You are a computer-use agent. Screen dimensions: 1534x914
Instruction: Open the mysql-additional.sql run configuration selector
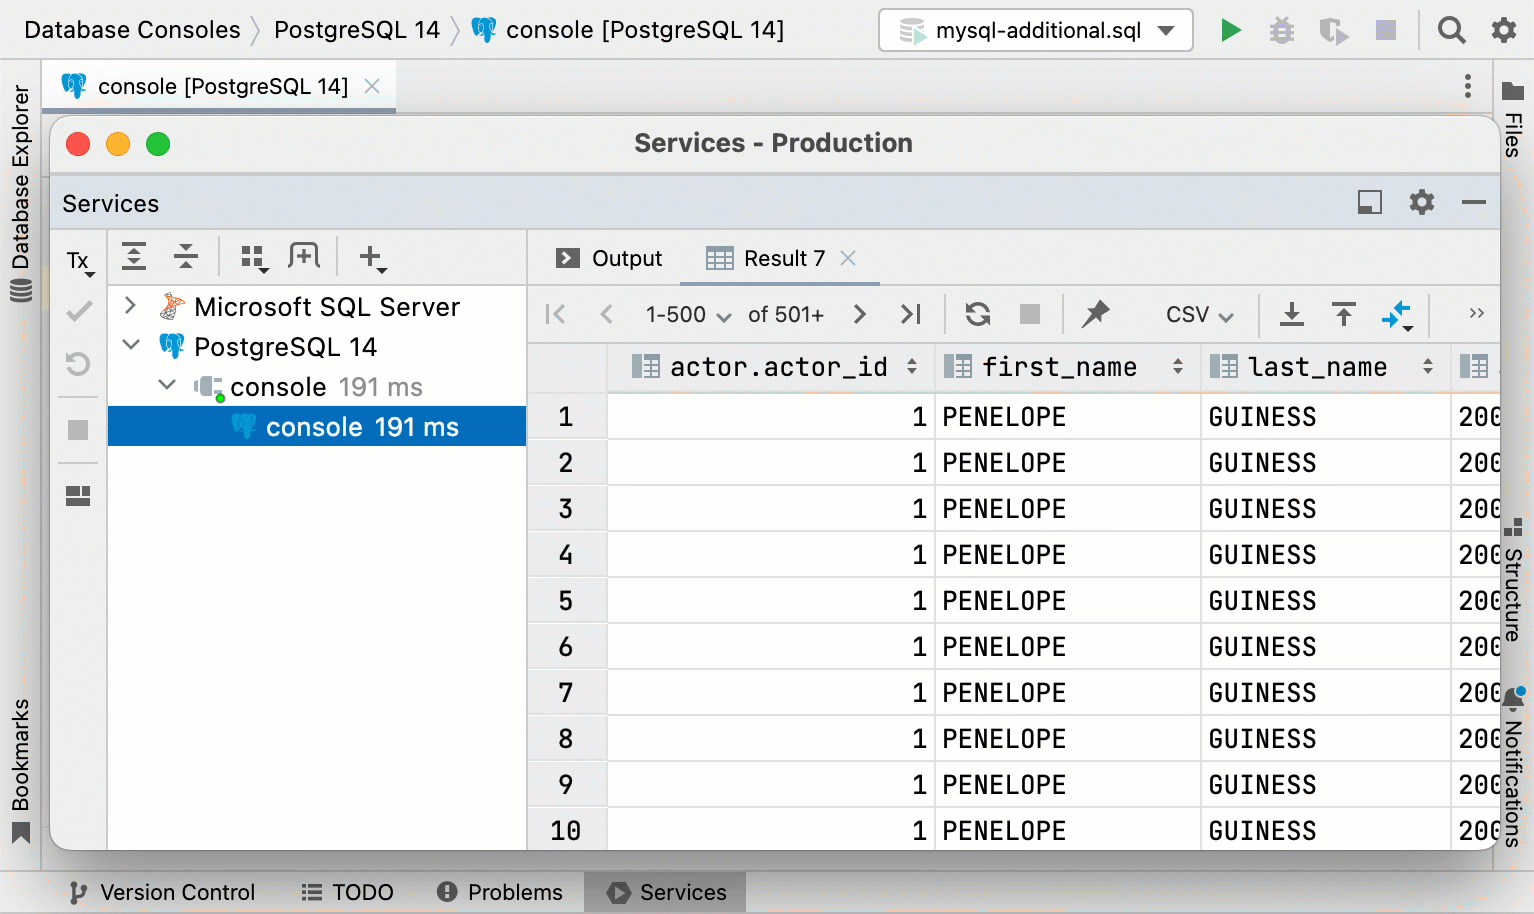tap(1035, 30)
